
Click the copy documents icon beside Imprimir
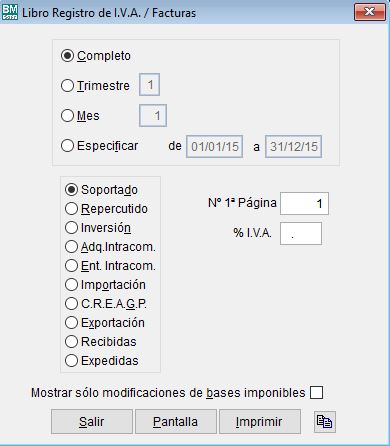coord(325,422)
